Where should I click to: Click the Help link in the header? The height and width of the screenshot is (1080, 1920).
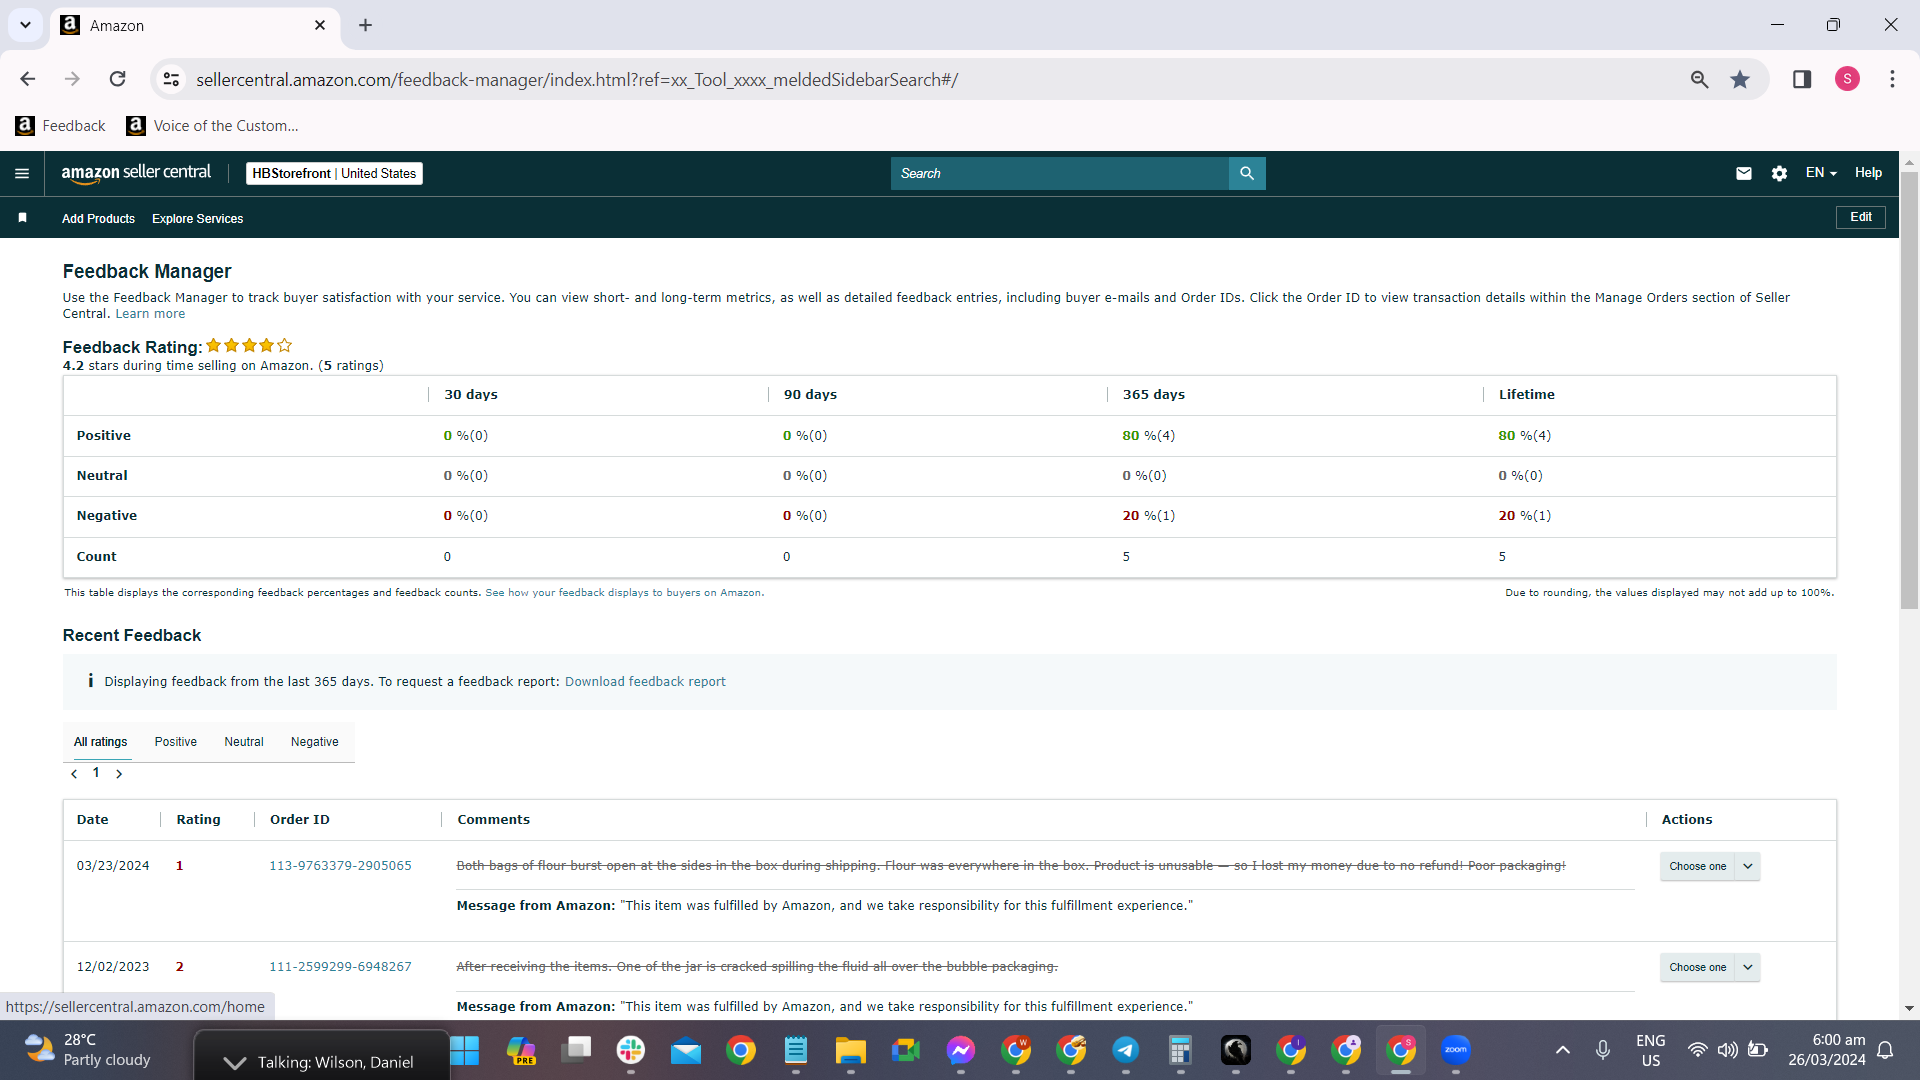(x=1868, y=173)
